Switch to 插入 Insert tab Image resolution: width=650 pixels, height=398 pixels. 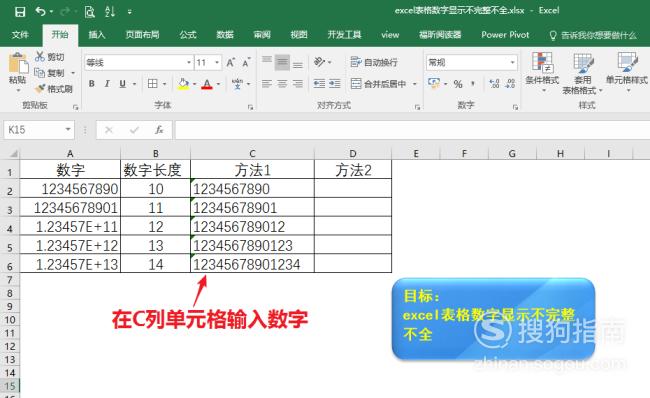97,35
